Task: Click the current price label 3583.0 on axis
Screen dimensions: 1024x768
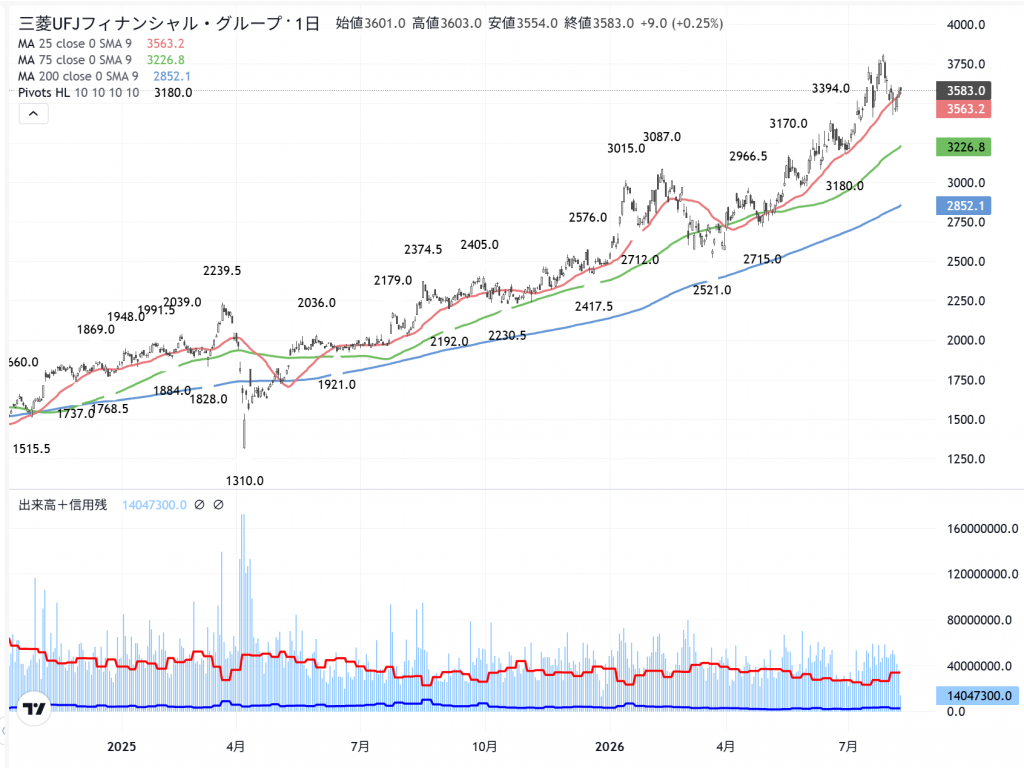Action: 964,91
